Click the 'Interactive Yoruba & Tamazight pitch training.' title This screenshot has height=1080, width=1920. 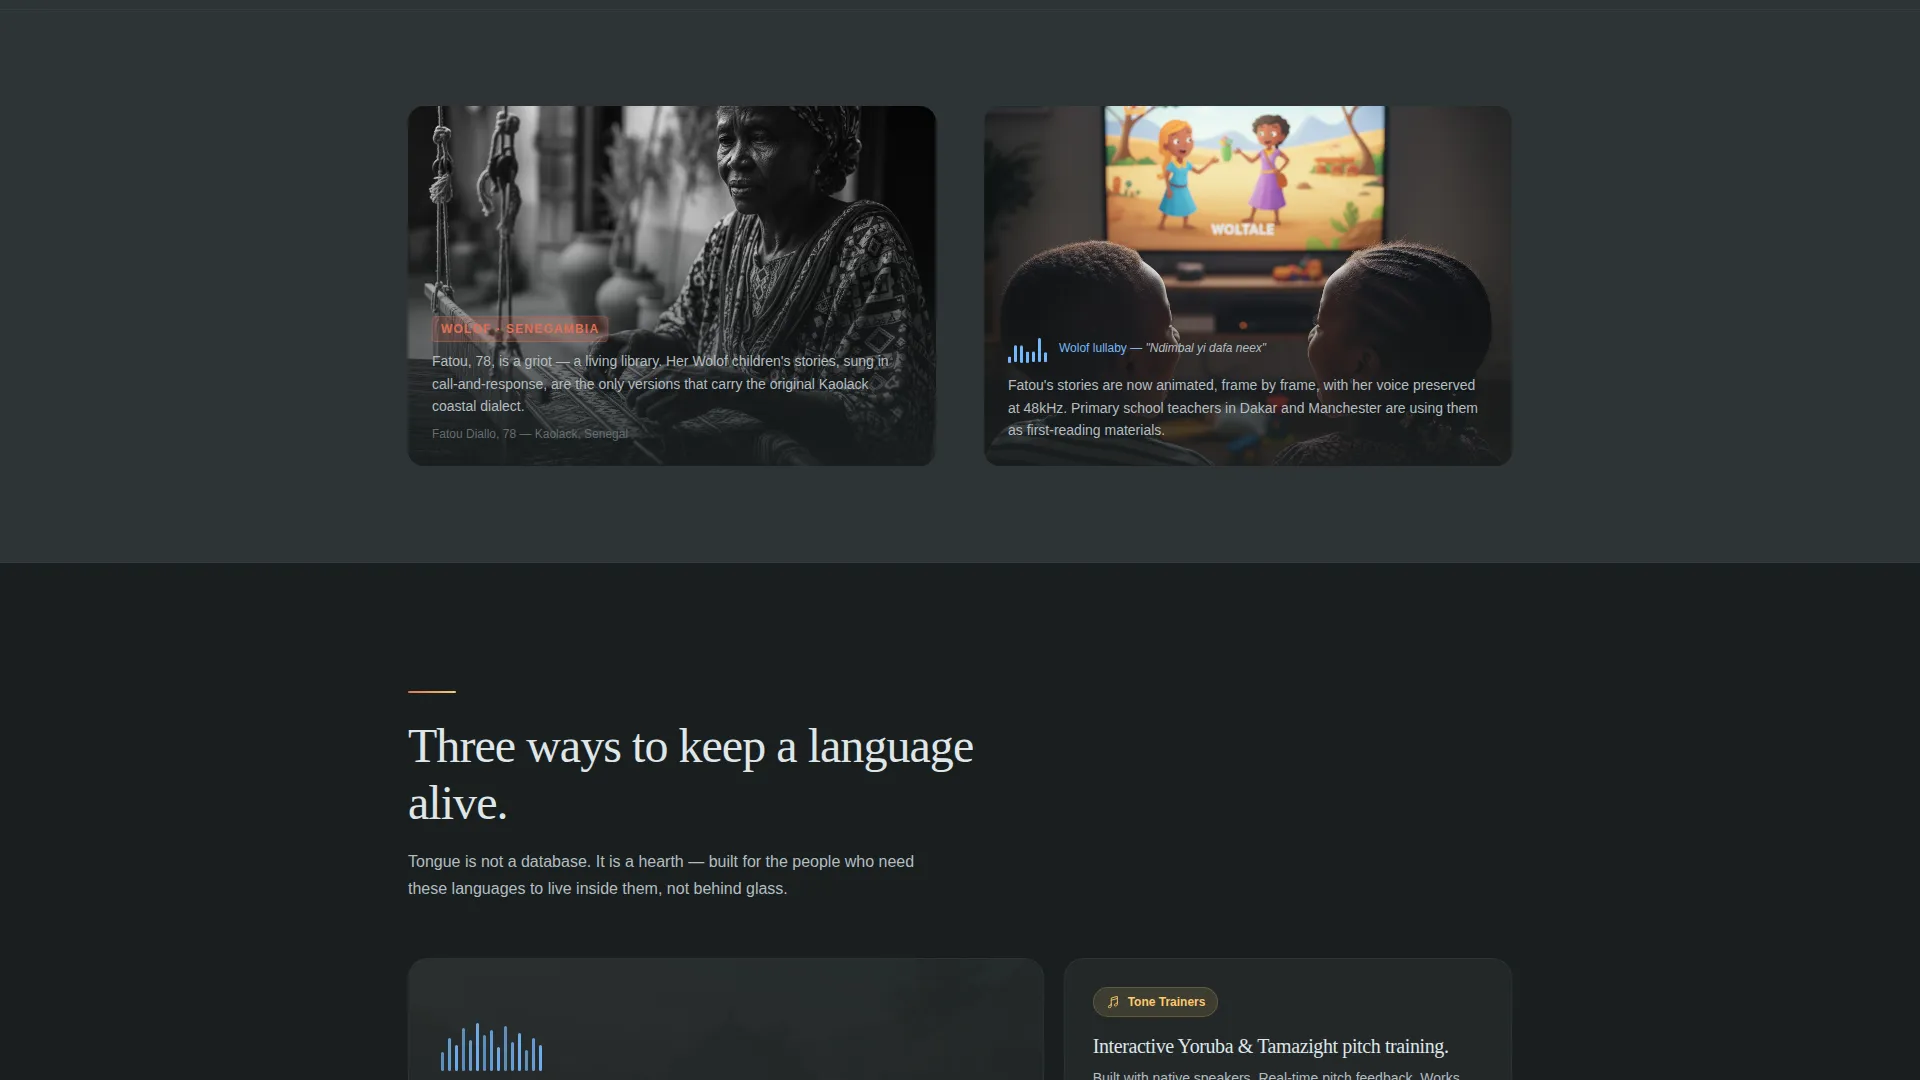[1270, 1046]
